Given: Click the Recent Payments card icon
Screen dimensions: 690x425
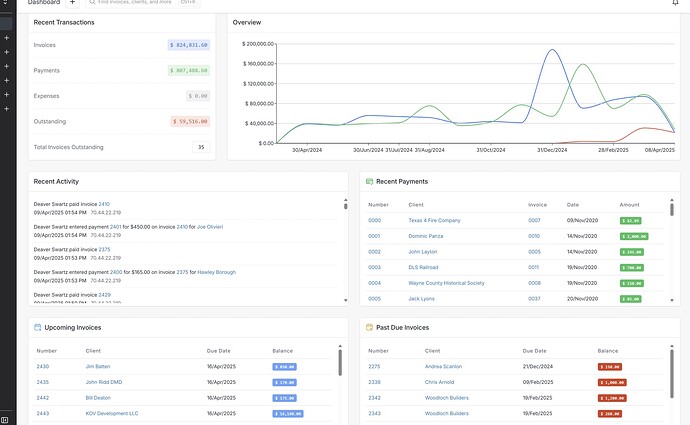Looking at the screenshot, I should click(369, 181).
